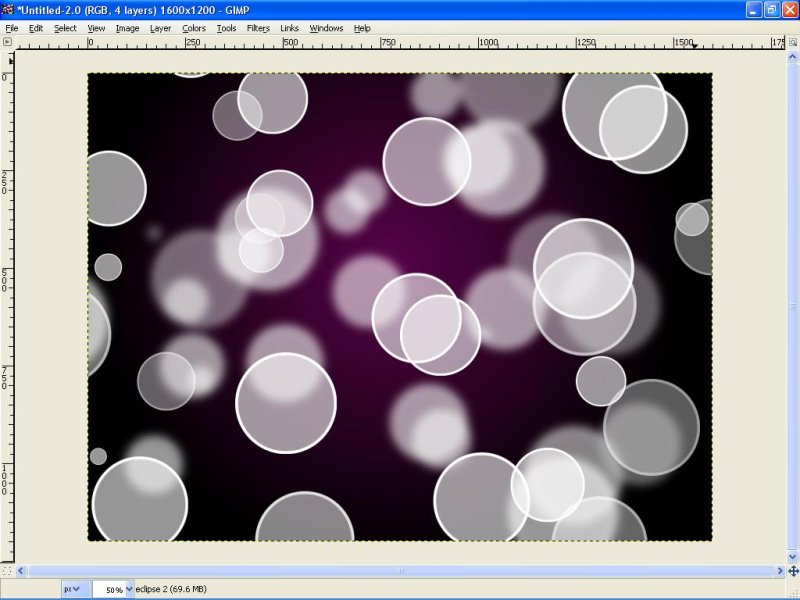Click the window resize grip at bottom-right corner
Screen dimensions: 800x600
[793, 593]
